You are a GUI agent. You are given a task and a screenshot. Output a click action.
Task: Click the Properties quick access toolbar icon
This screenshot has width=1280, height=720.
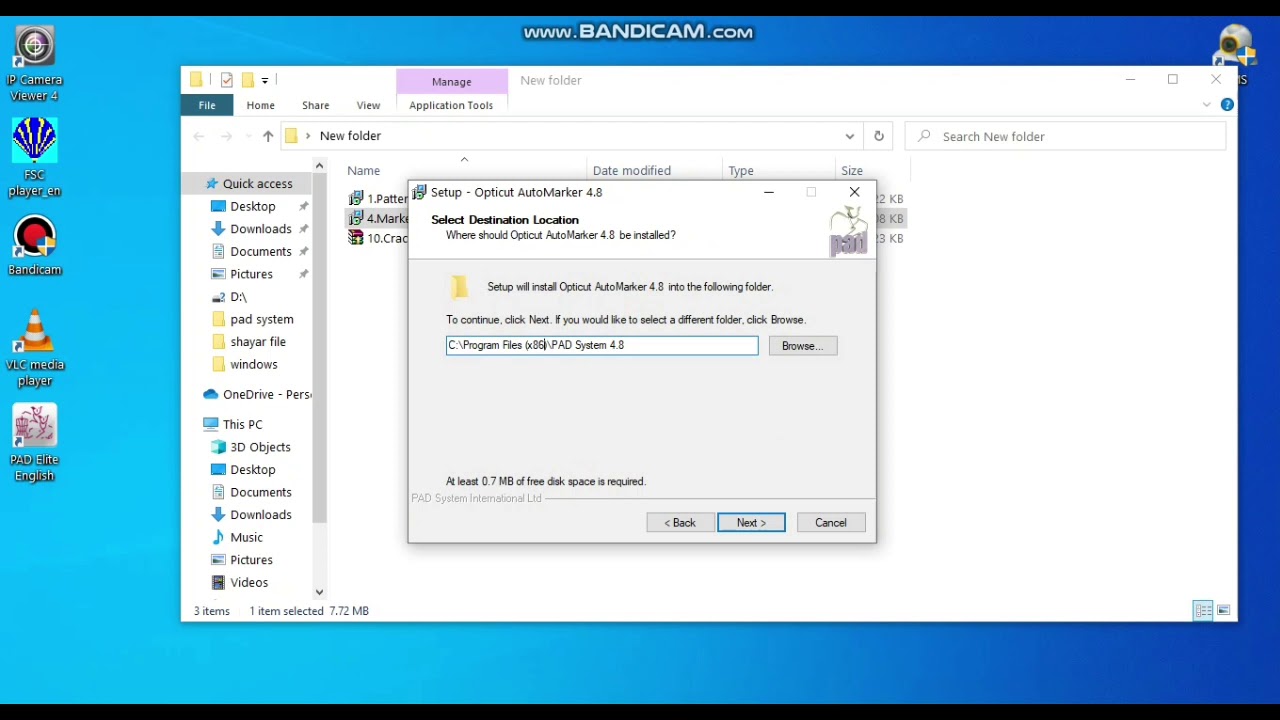pyautogui.click(x=226, y=80)
